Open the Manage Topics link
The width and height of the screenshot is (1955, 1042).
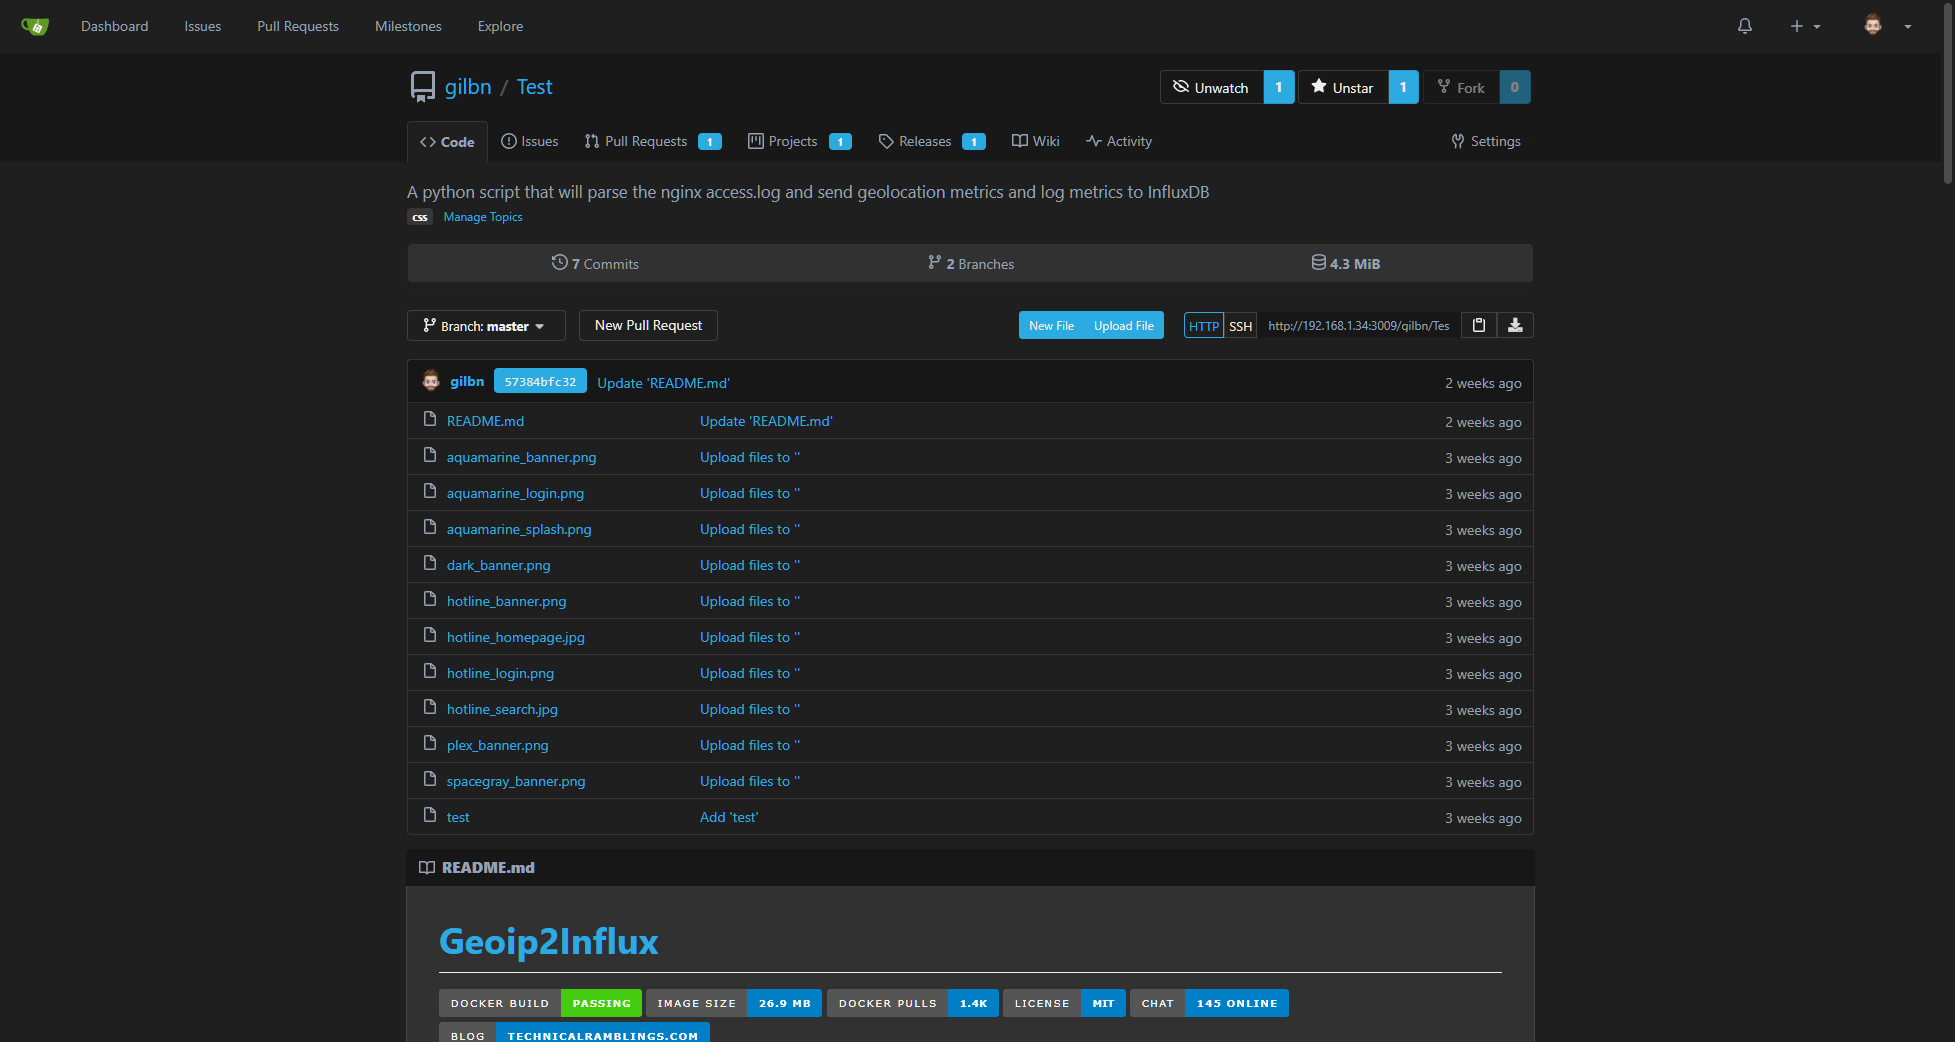tap(483, 217)
